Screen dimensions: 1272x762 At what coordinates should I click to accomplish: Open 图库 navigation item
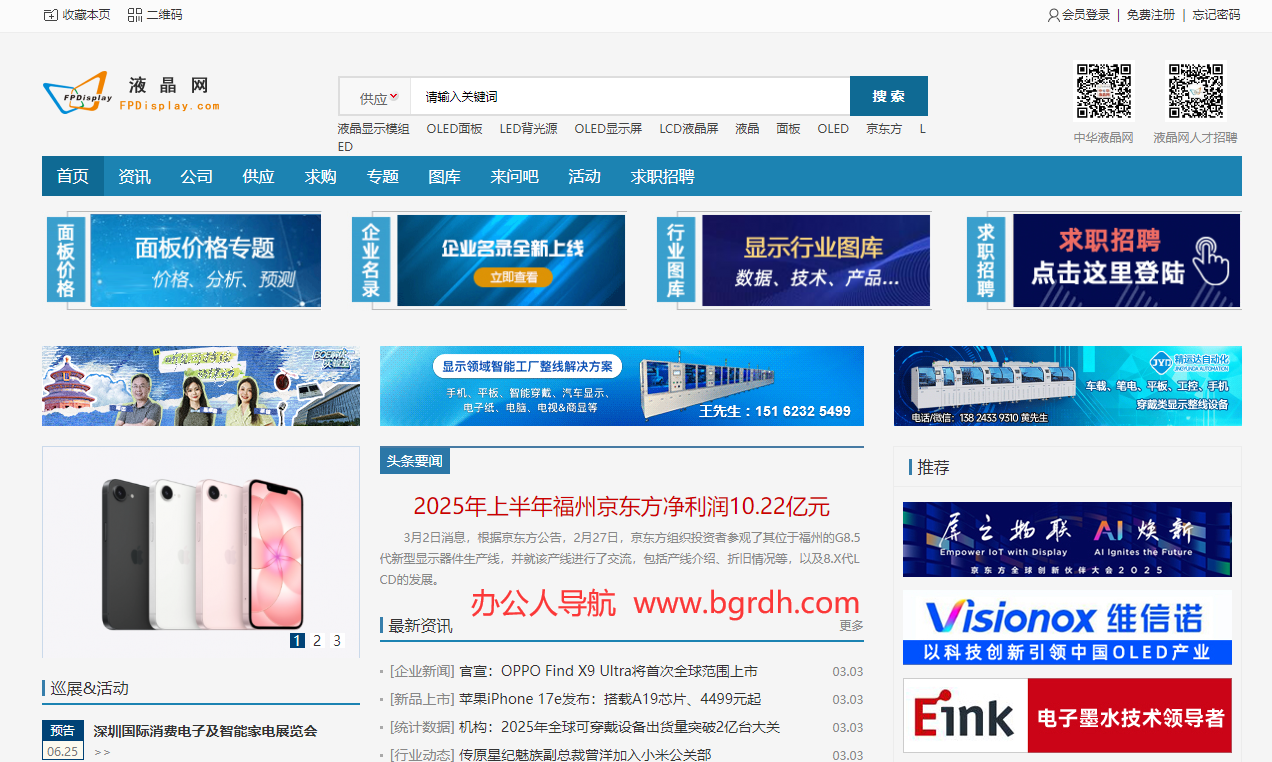coord(445,176)
